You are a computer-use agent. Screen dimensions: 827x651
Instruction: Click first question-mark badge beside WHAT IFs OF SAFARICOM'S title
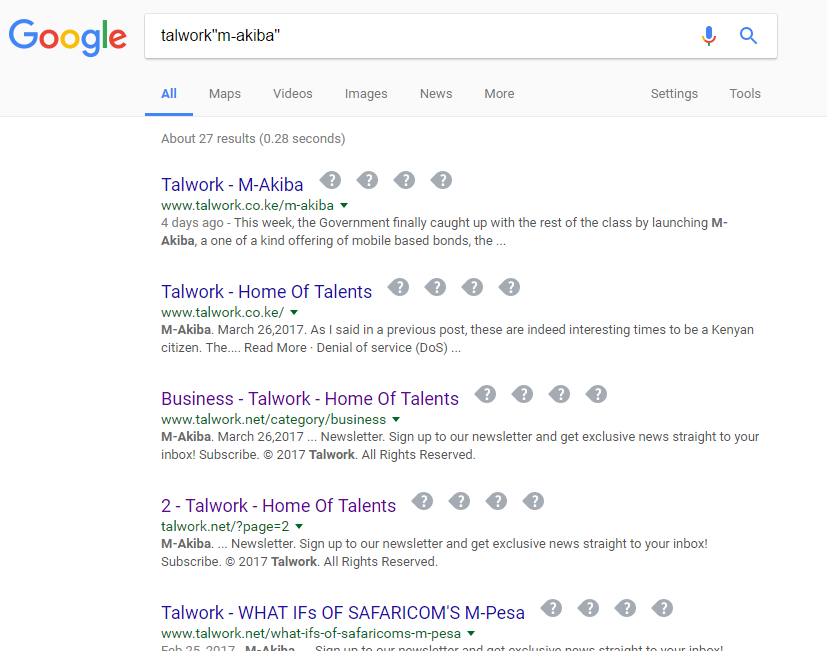click(x=552, y=609)
